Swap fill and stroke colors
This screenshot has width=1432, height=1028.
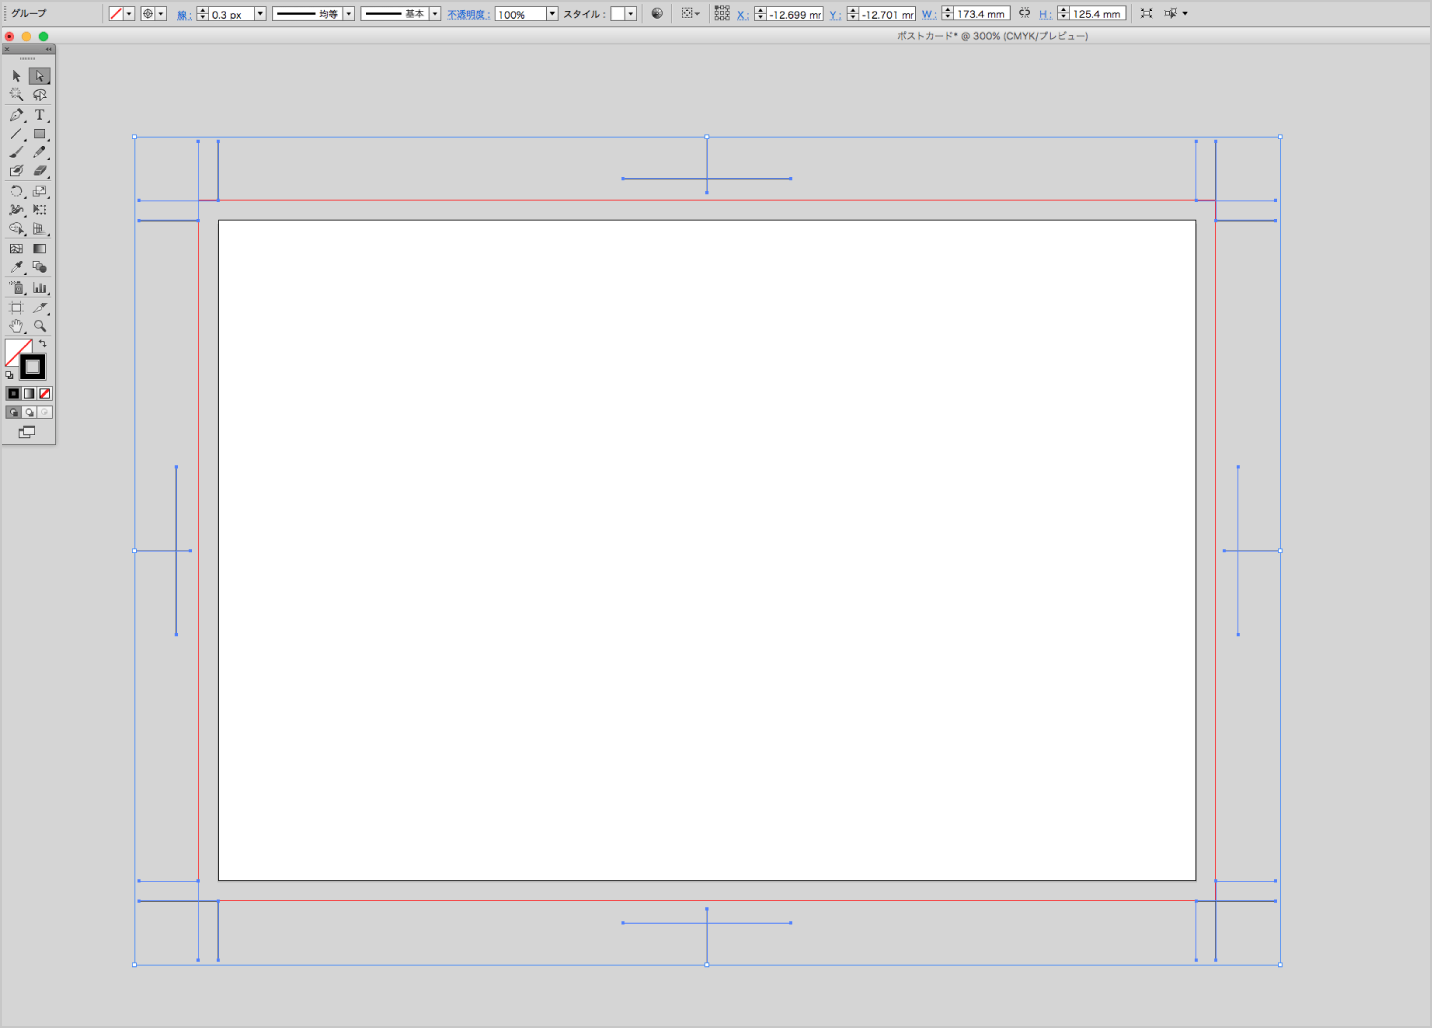point(43,343)
